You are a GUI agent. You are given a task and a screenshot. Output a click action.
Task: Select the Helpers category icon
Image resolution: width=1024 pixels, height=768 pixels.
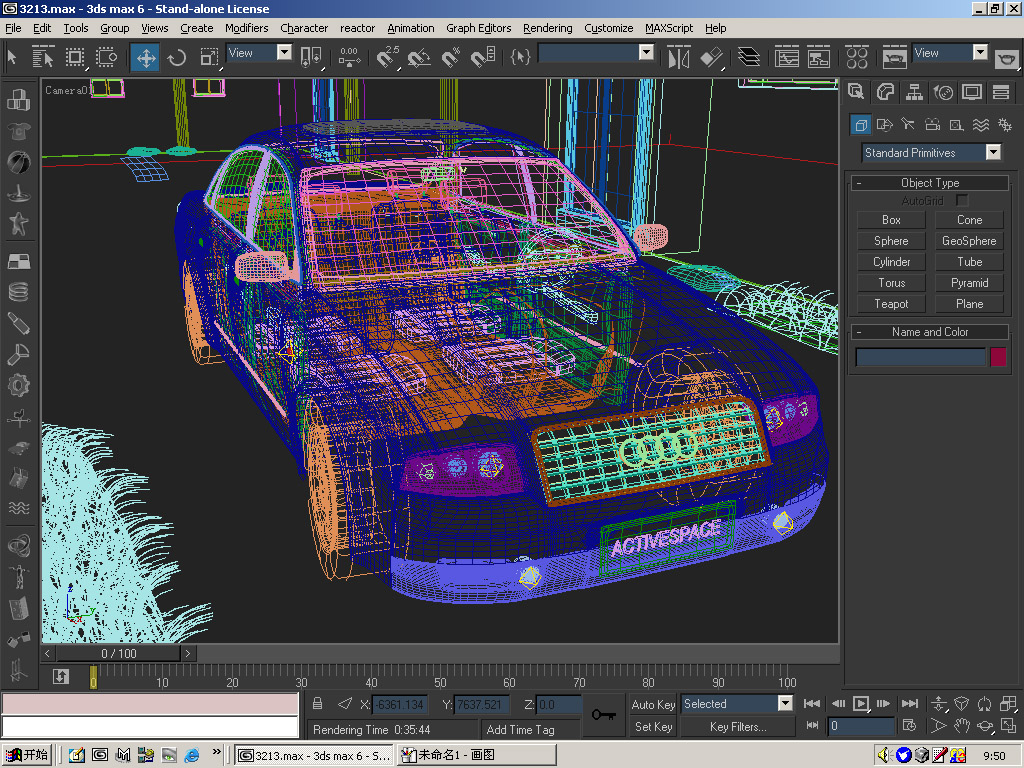(956, 124)
